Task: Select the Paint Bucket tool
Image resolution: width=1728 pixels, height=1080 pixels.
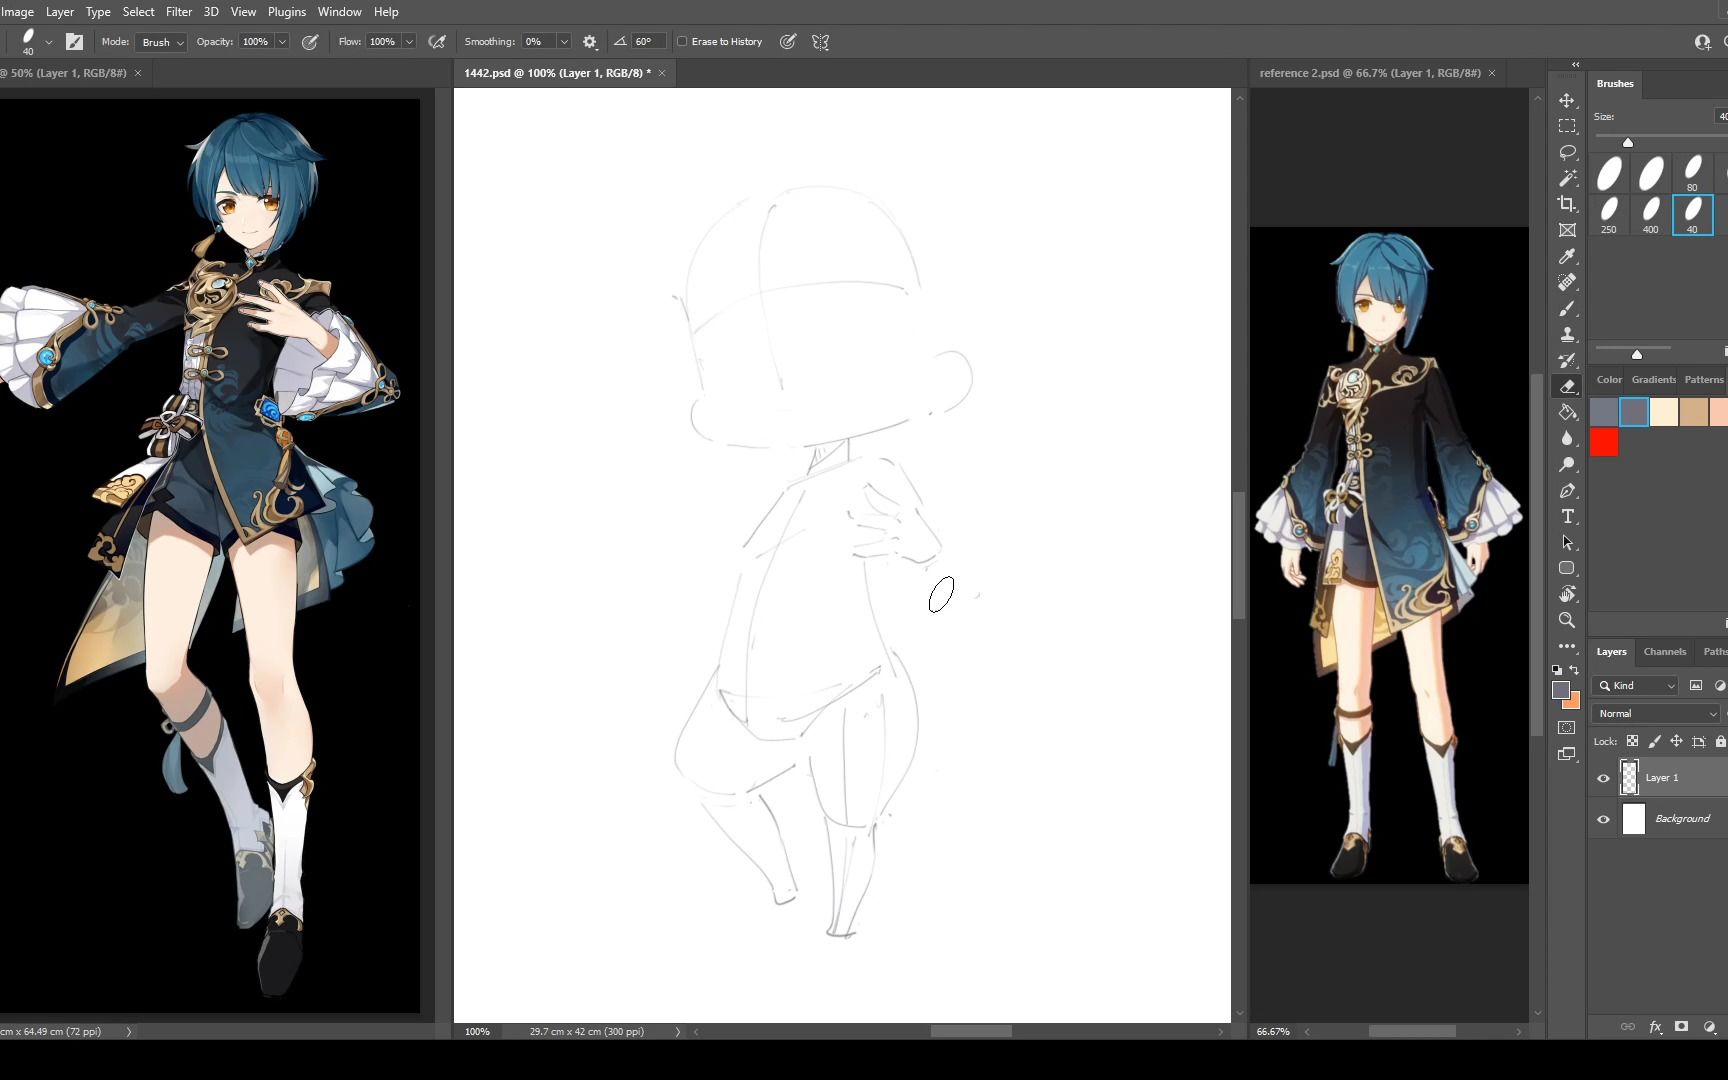Action: coord(1567,412)
